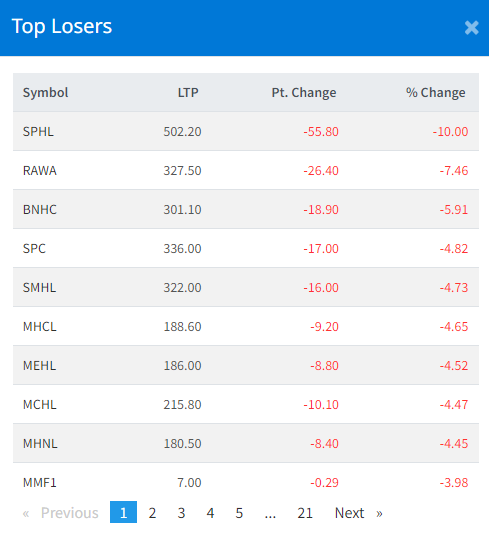Sort by Symbol column header
The width and height of the screenshot is (489, 535).
[x=45, y=92]
